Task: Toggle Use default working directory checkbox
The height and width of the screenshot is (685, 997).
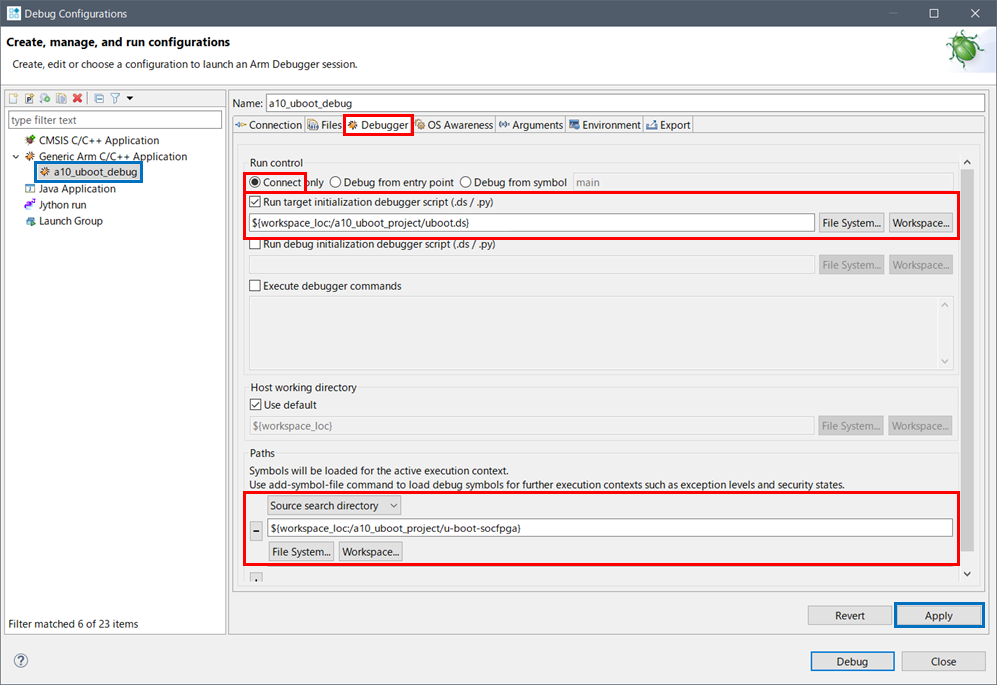Action: [x=255, y=405]
